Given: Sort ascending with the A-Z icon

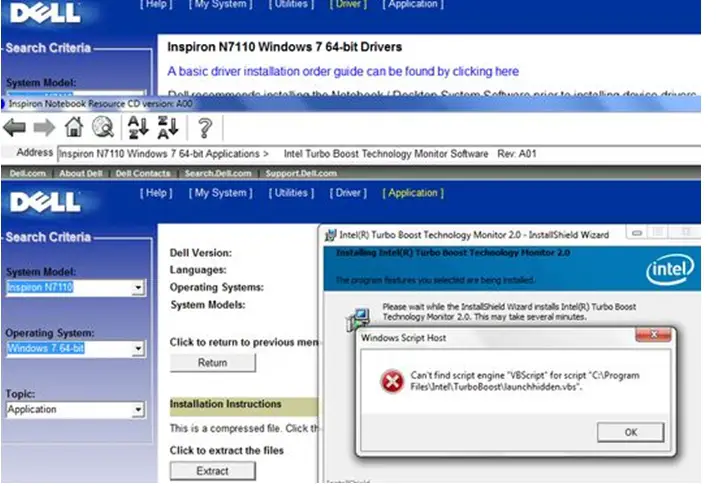Looking at the screenshot, I should (x=138, y=127).
